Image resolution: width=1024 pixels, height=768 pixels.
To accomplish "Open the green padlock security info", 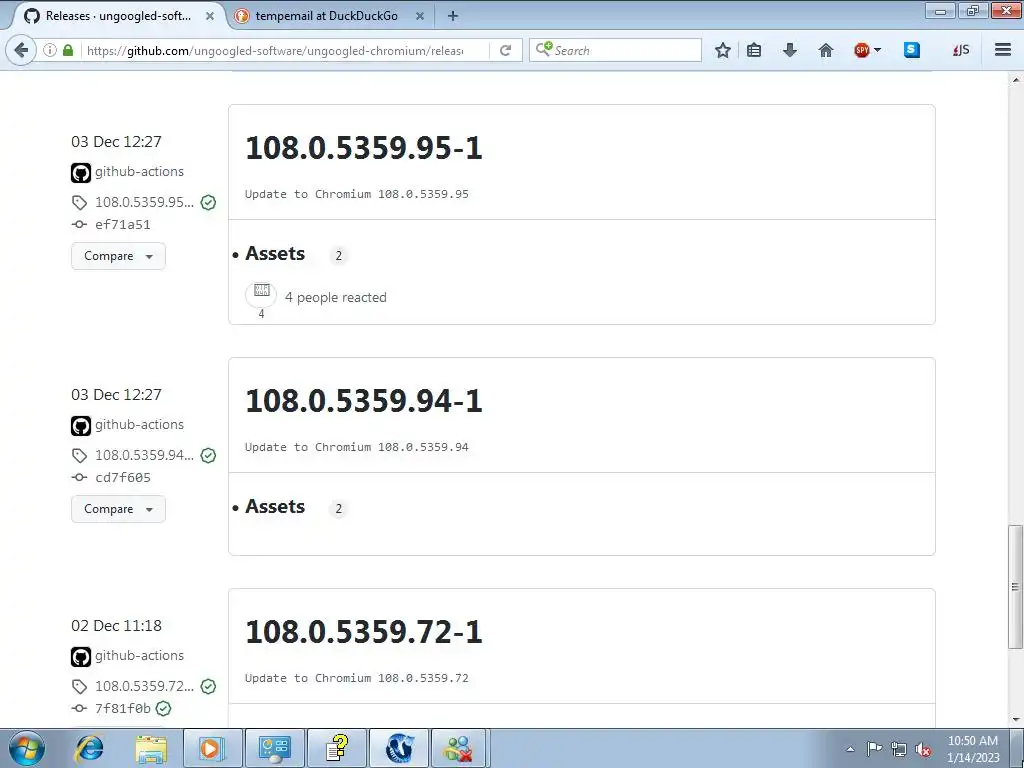I will [68, 50].
